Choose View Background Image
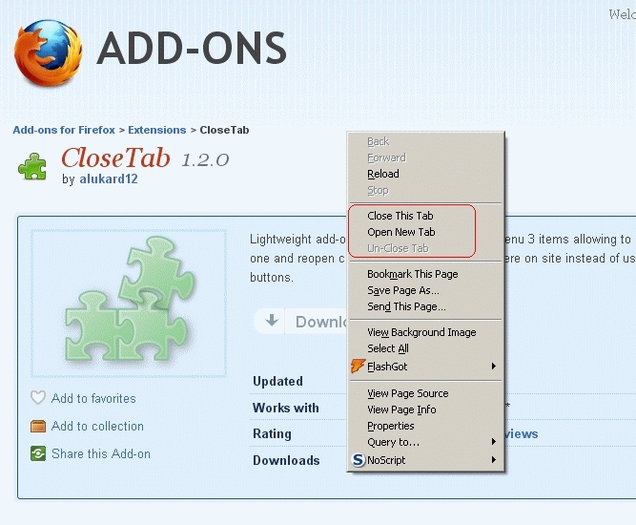This screenshot has width=636, height=525. tap(425, 332)
